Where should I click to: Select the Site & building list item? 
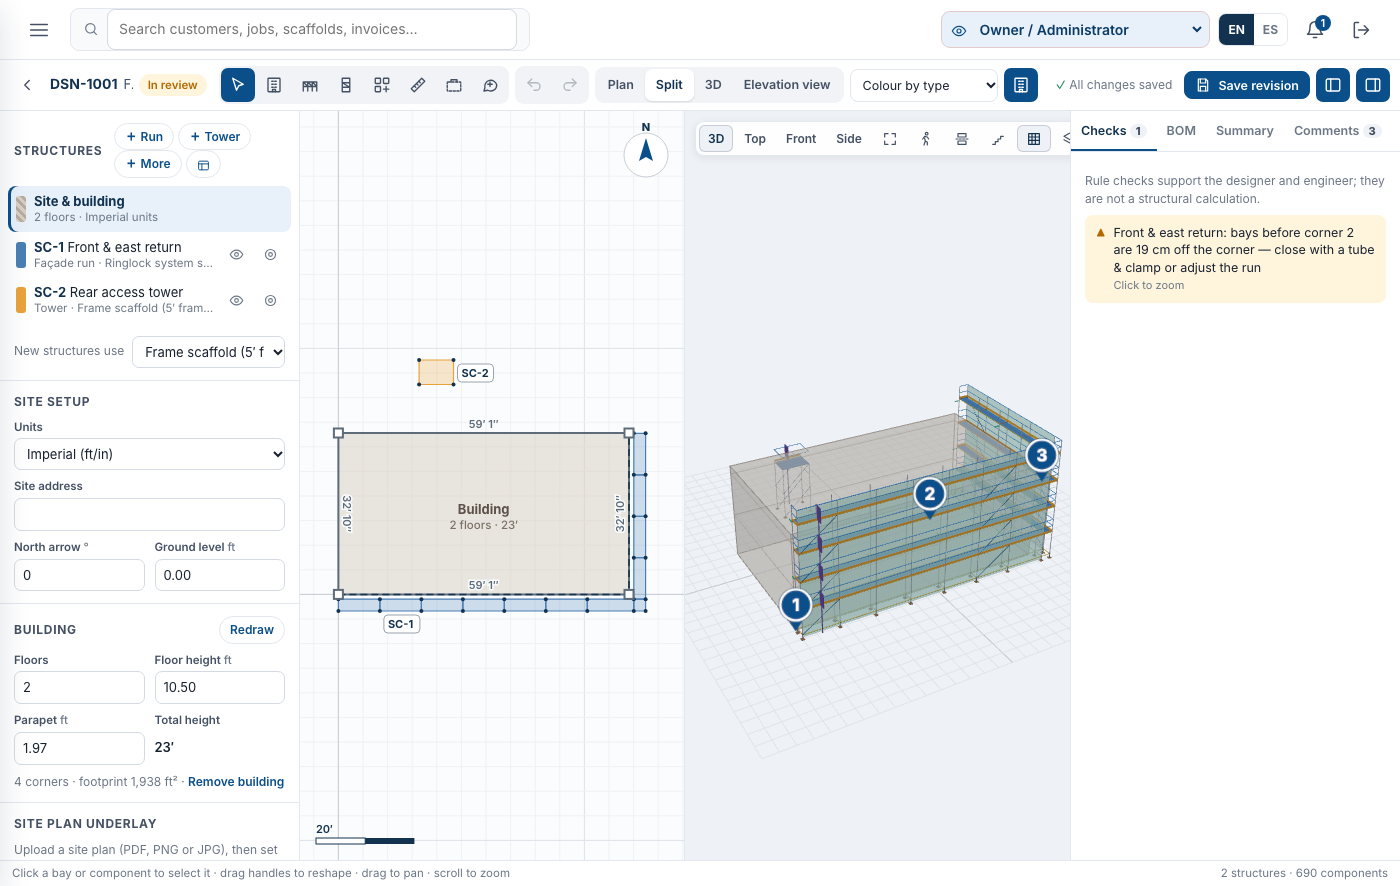click(150, 209)
